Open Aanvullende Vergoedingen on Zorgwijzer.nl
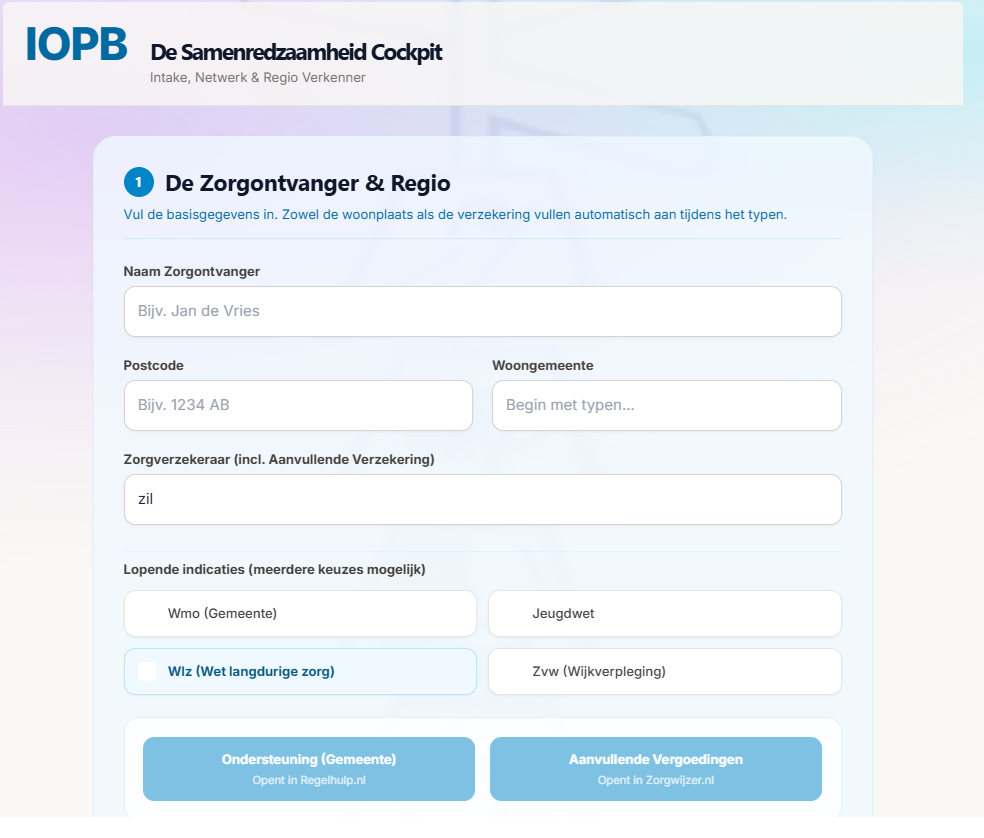Image resolution: width=984 pixels, height=838 pixels. [x=656, y=769]
